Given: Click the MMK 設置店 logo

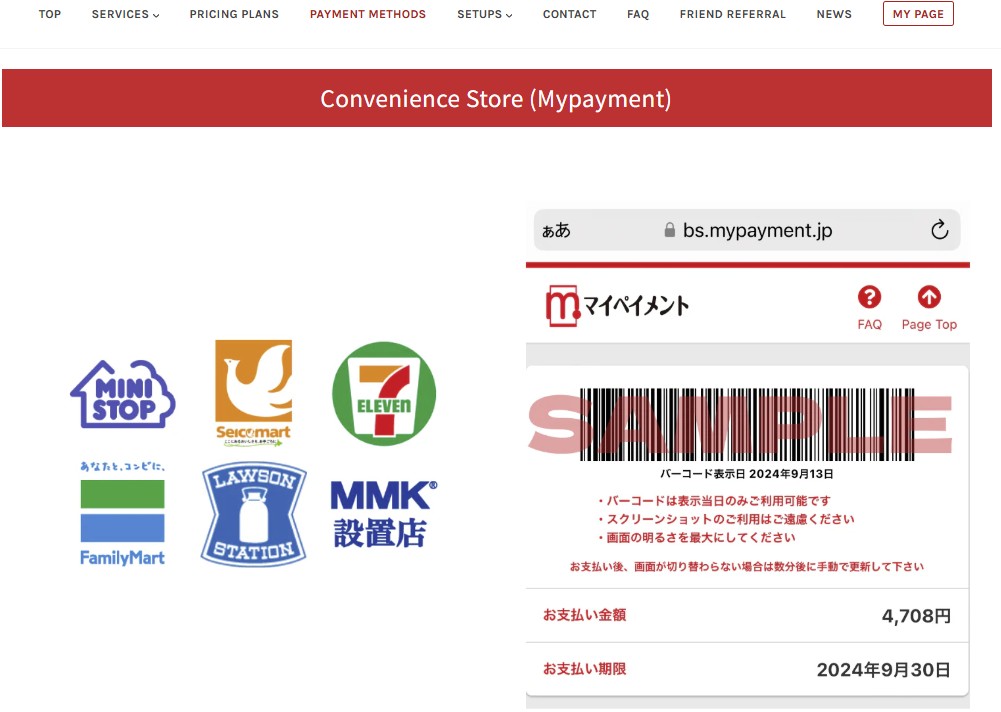Looking at the screenshot, I should pos(384,514).
